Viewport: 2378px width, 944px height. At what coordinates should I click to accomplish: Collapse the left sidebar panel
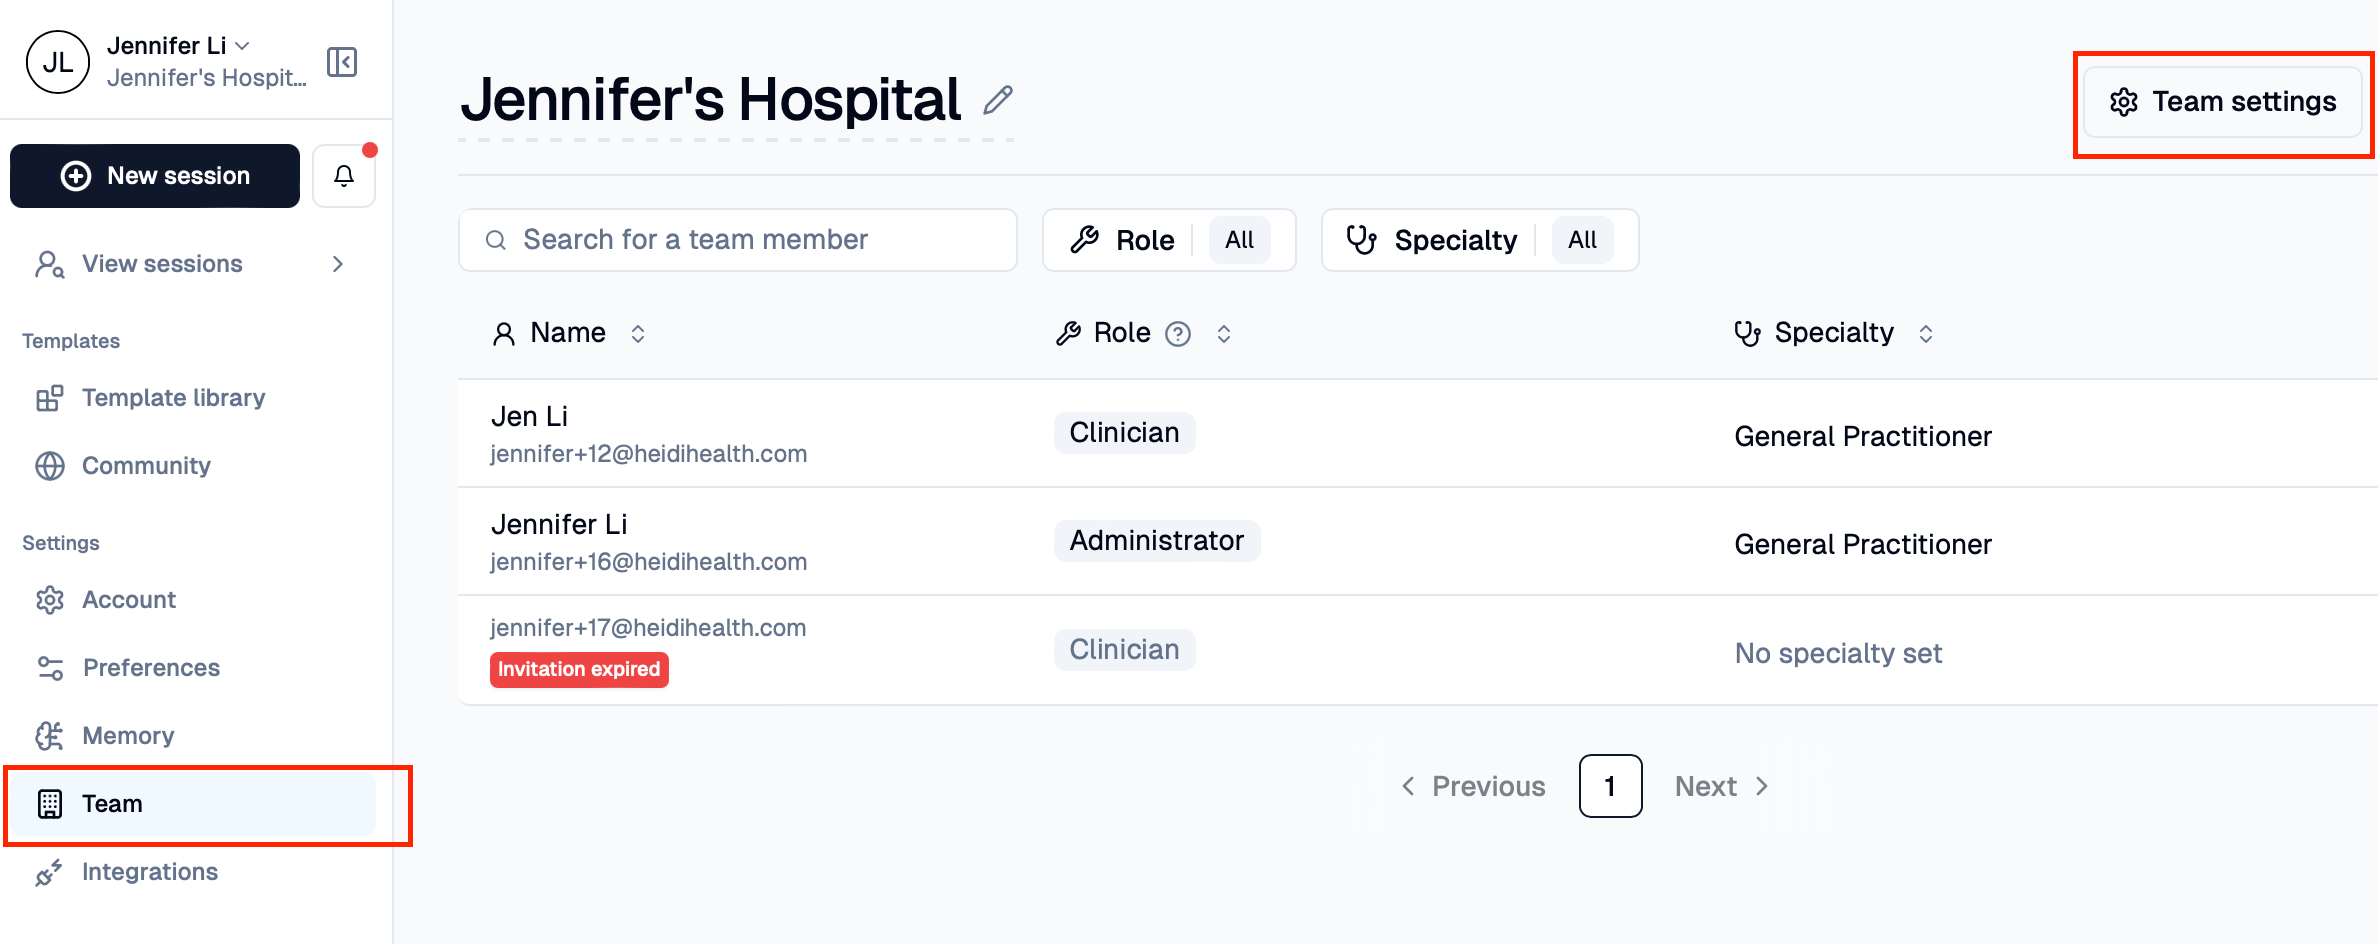pos(341,62)
